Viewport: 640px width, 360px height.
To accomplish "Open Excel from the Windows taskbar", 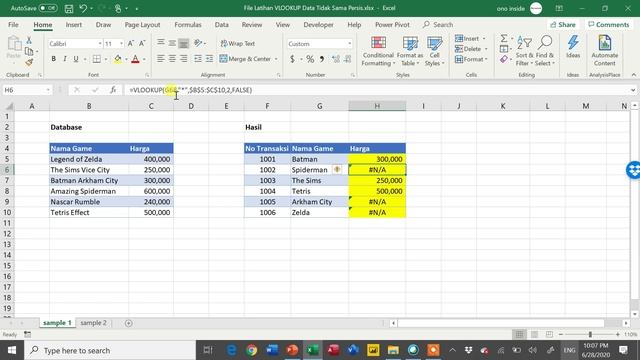I will [x=313, y=350].
